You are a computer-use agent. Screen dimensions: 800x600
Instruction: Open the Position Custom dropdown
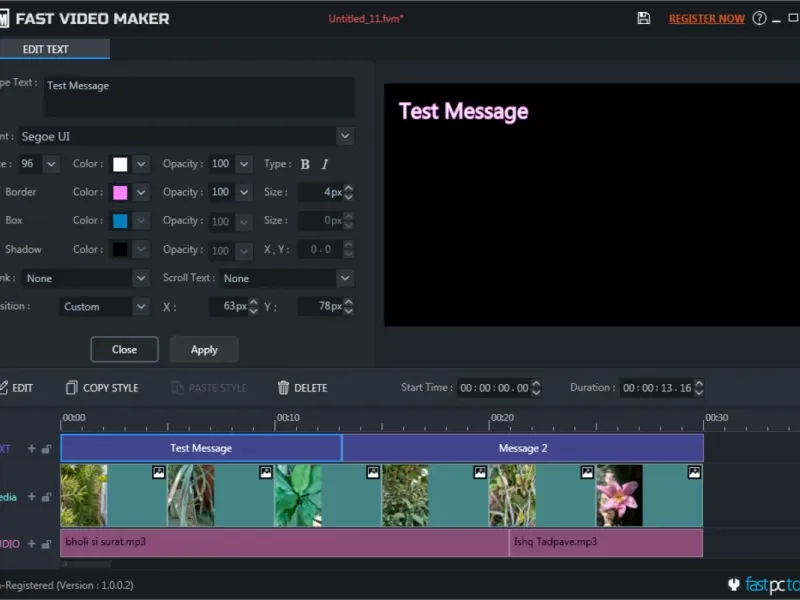pyautogui.click(x=141, y=307)
